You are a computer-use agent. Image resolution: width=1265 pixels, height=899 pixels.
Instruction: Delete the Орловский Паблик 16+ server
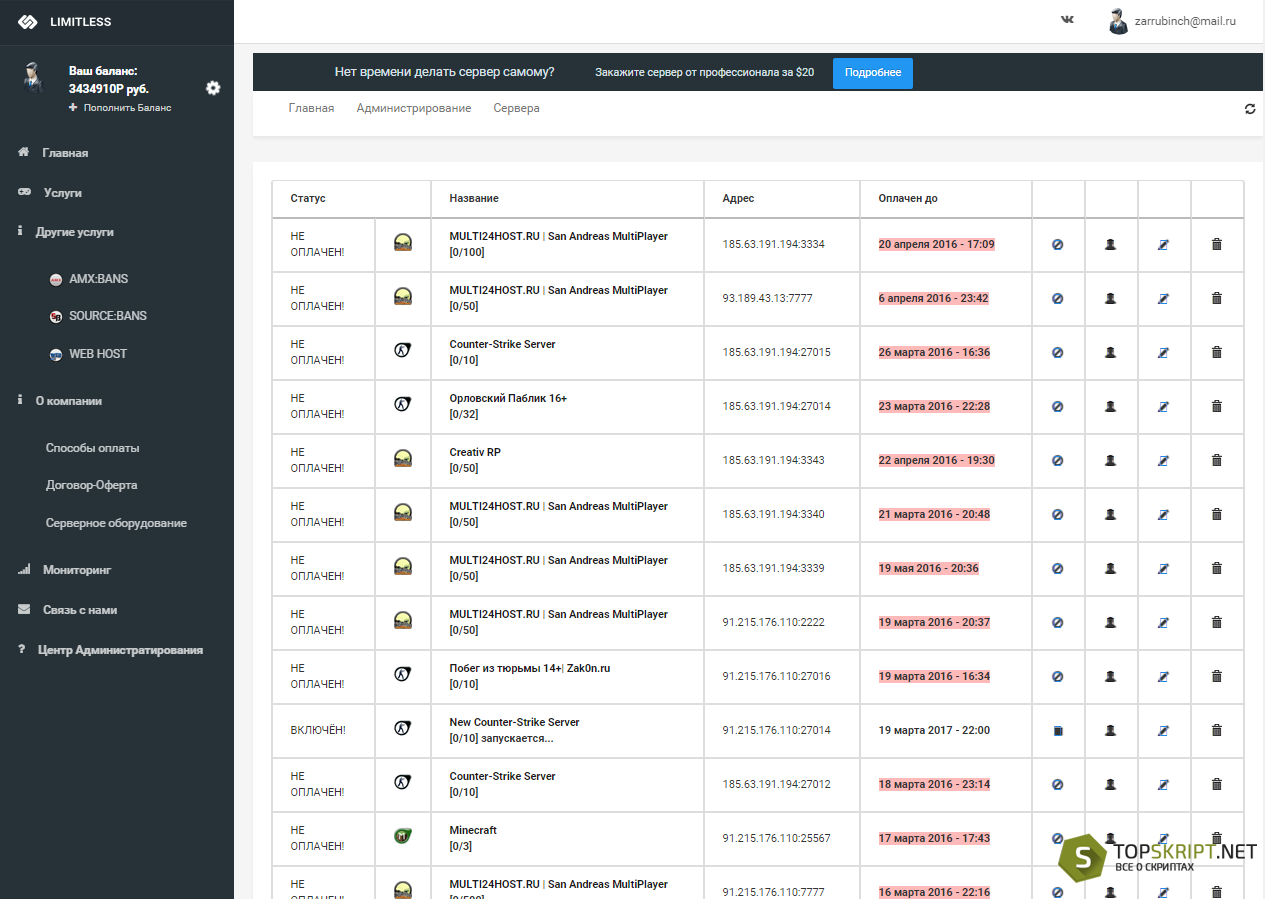coord(1216,406)
